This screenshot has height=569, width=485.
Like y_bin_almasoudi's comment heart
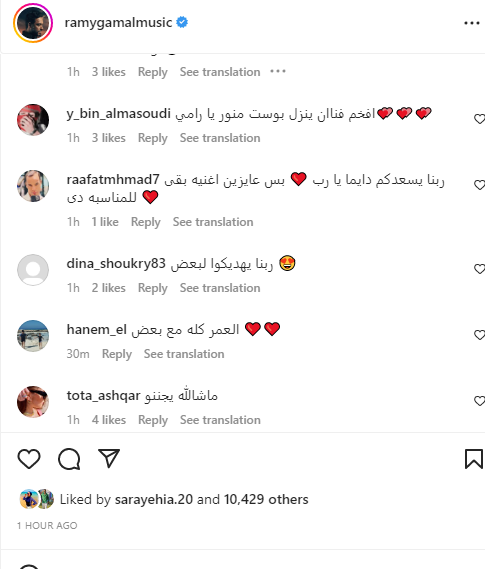tap(479, 119)
